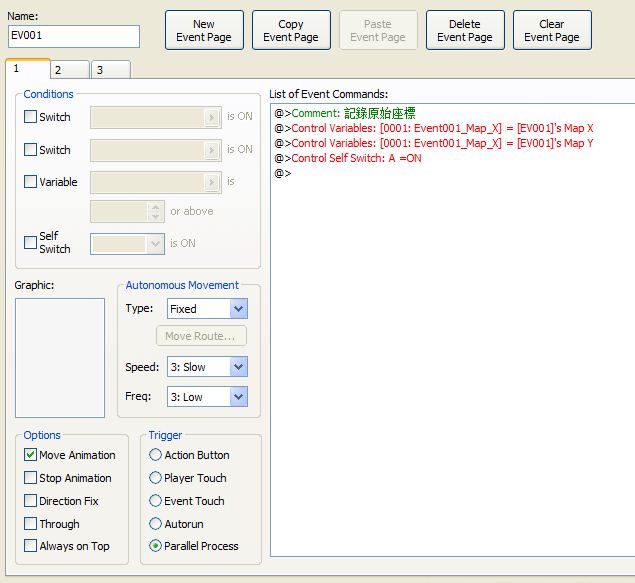The height and width of the screenshot is (583, 635).
Task: Click the New Event Page button
Action: click(x=204, y=30)
